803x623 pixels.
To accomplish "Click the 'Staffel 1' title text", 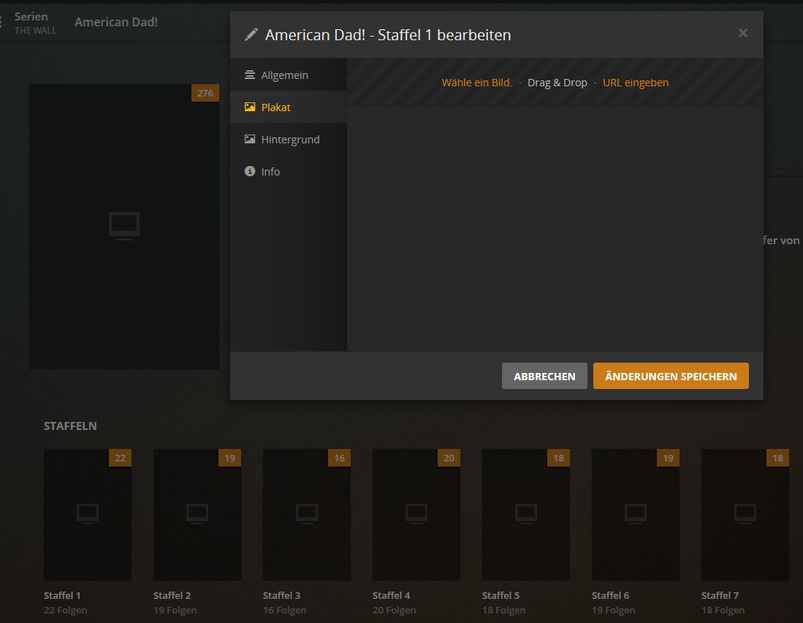I will (x=62, y=595).
